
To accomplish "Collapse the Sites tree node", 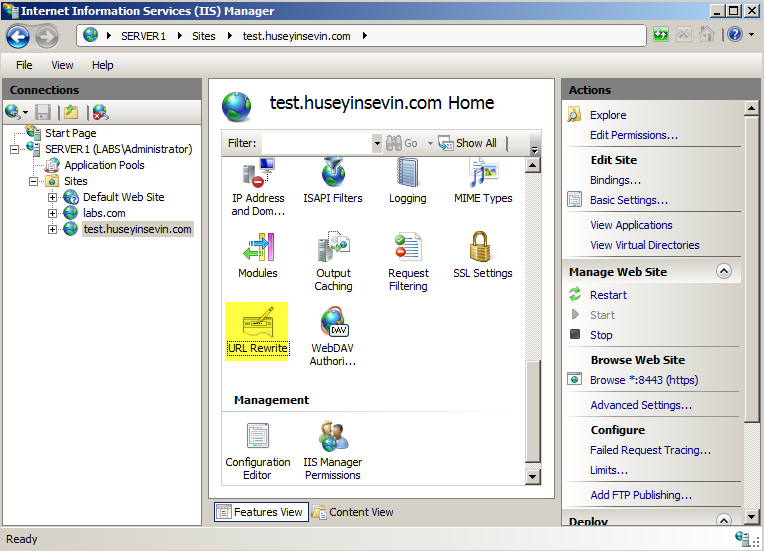I will click(33, 181).
